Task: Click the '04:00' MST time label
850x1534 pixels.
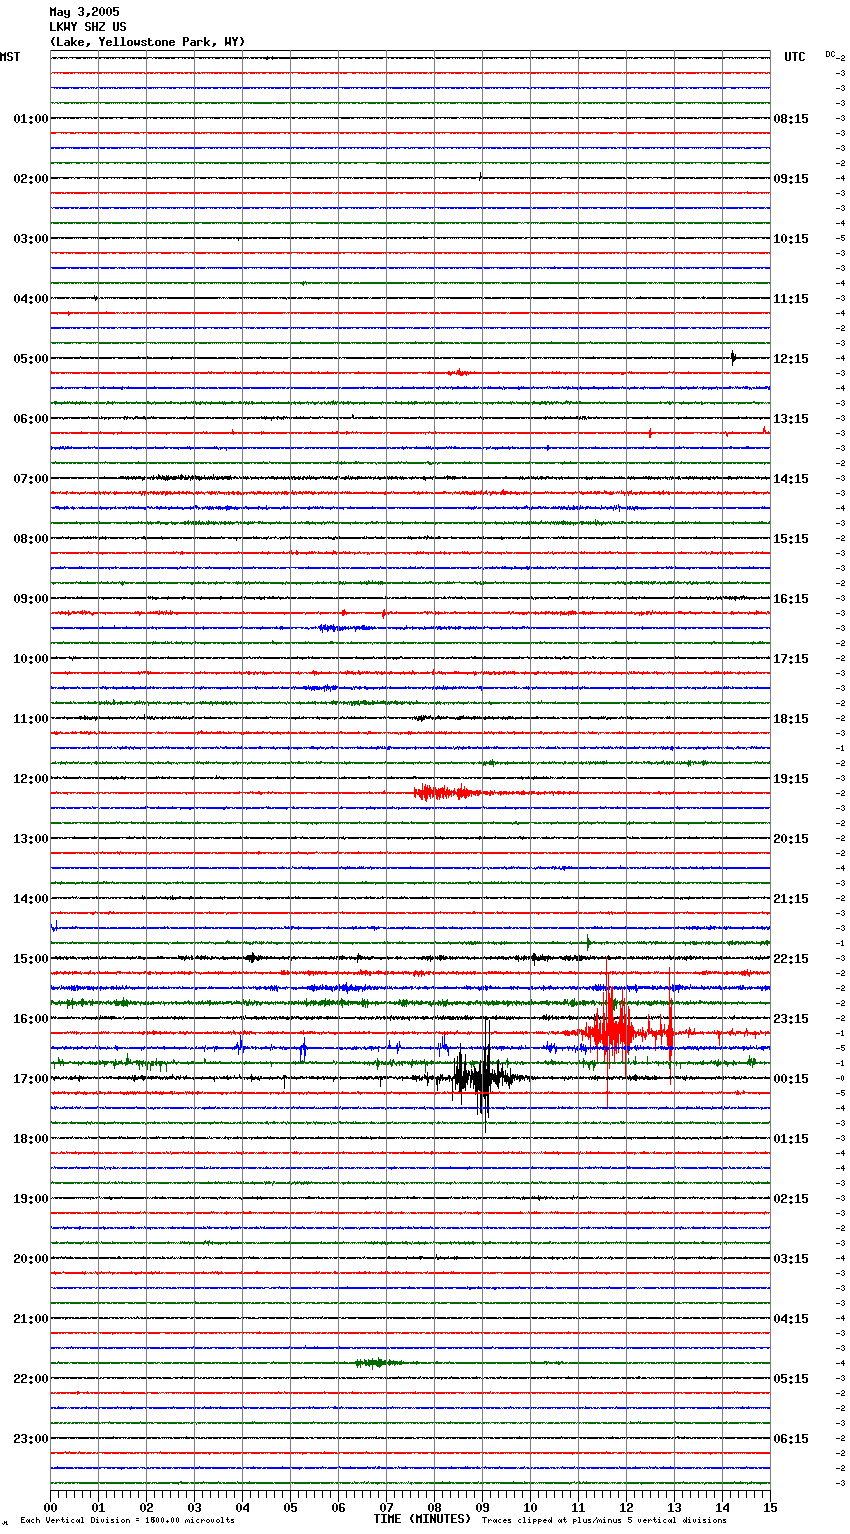Action: click(x=30, y=299)
